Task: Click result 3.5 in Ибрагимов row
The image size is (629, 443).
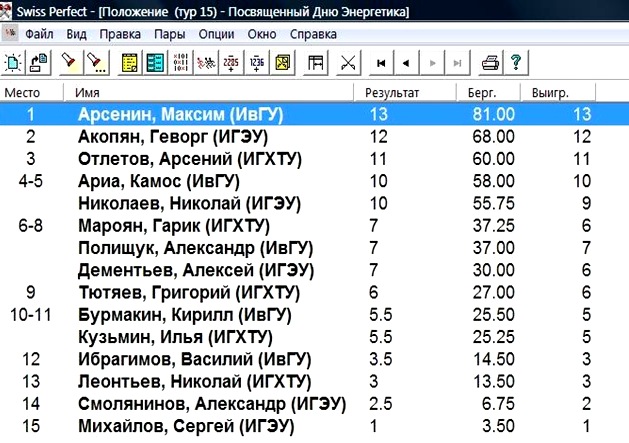Action: pos(380,360)
